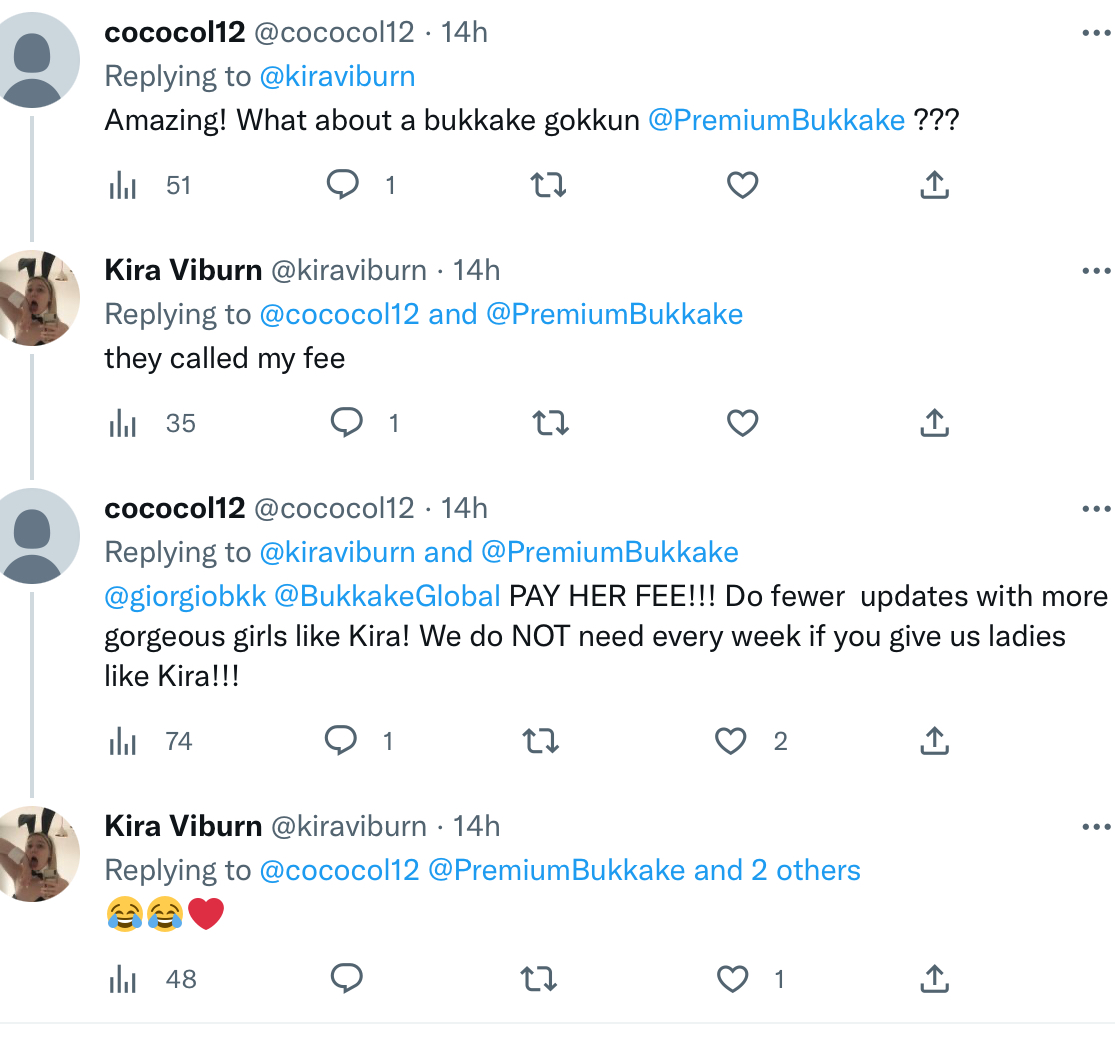Viewport: 1115px width, 1039px height.
Task: View analytics on the 'PAY HER FEE' tweet
Action: pyautogui.click(x=123, y=742)
